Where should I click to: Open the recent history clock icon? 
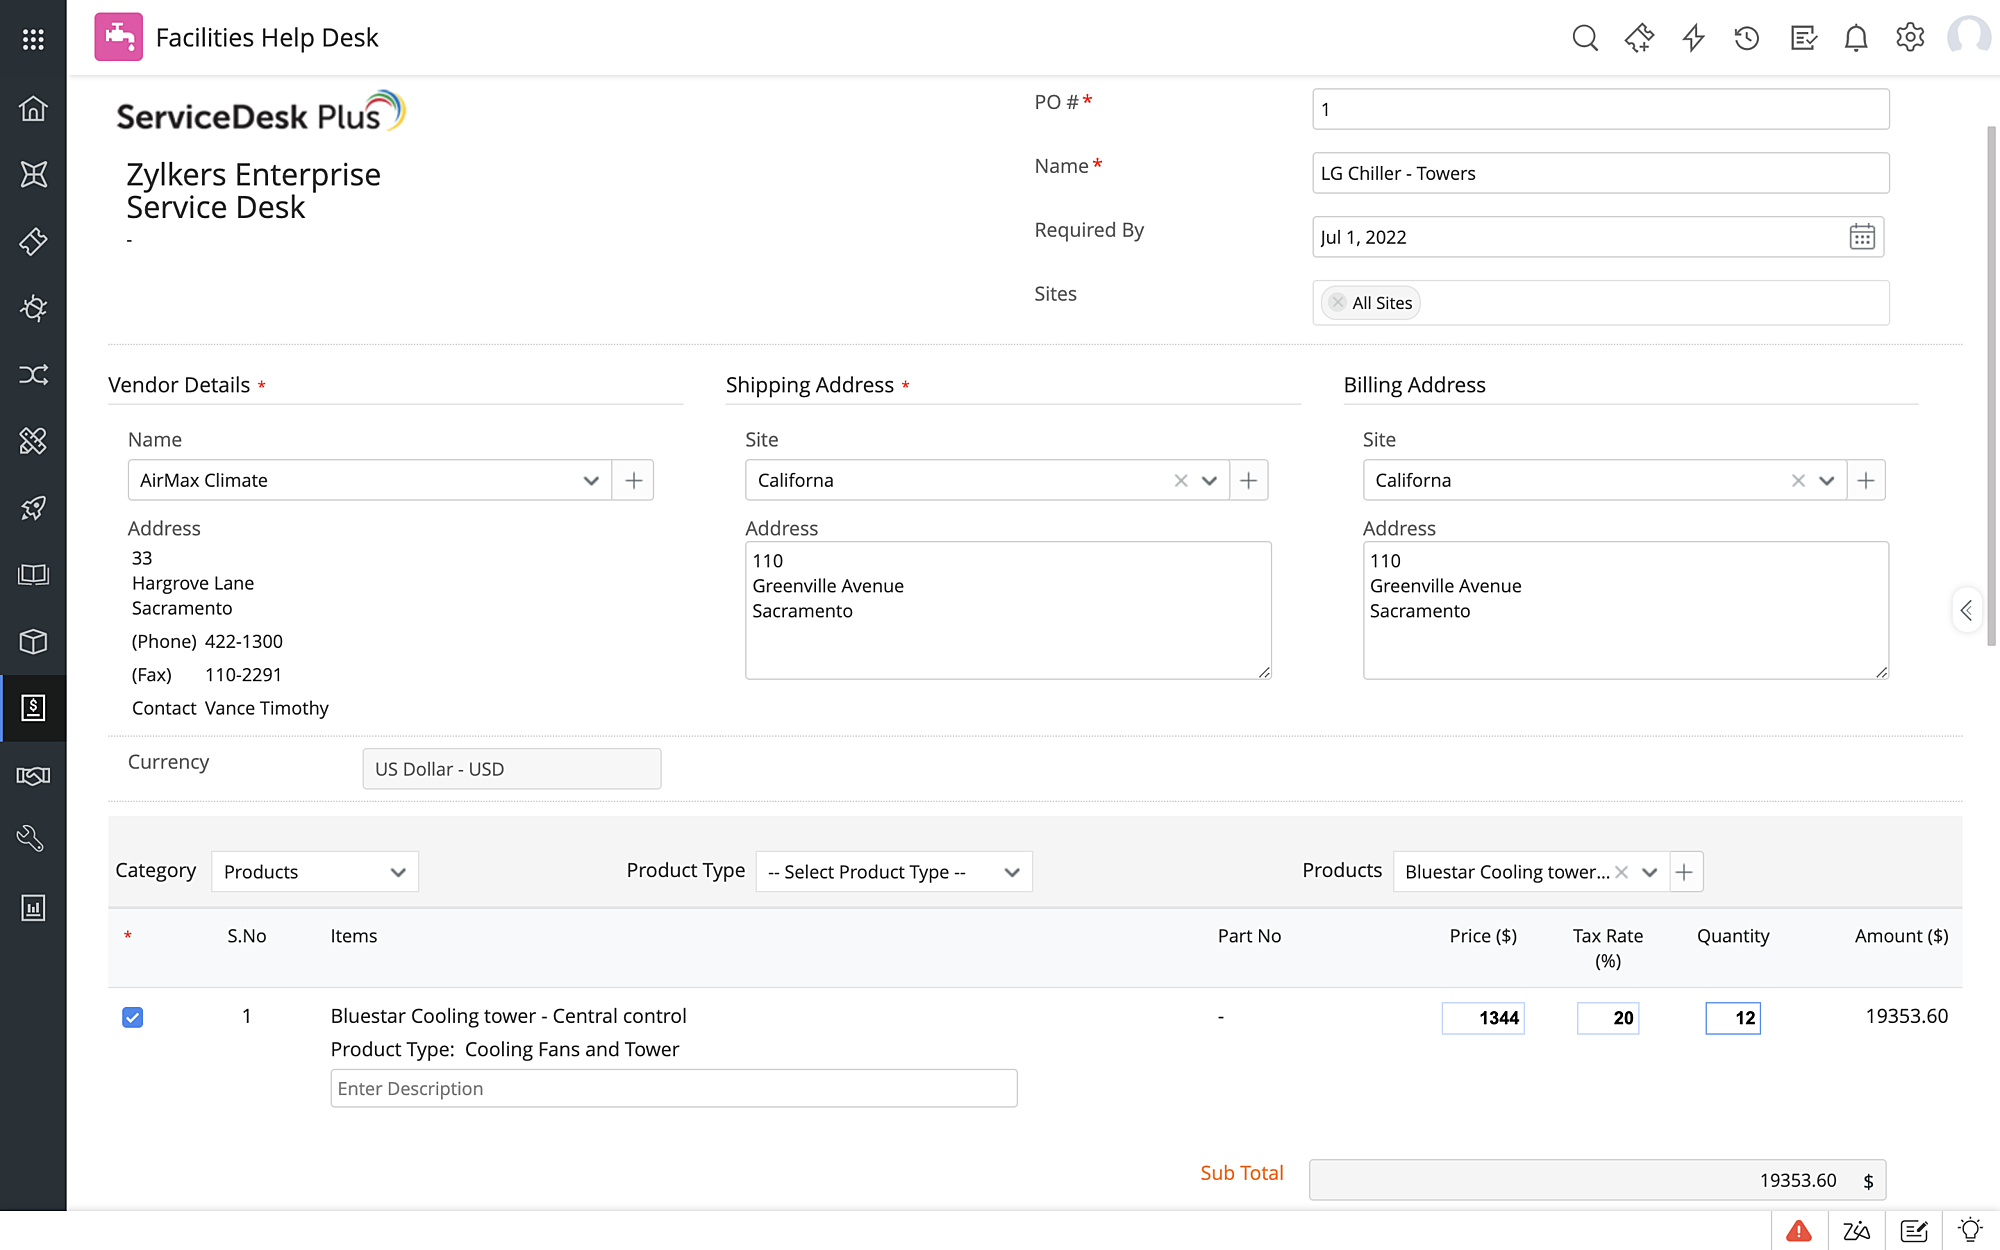click(1747, 38)
